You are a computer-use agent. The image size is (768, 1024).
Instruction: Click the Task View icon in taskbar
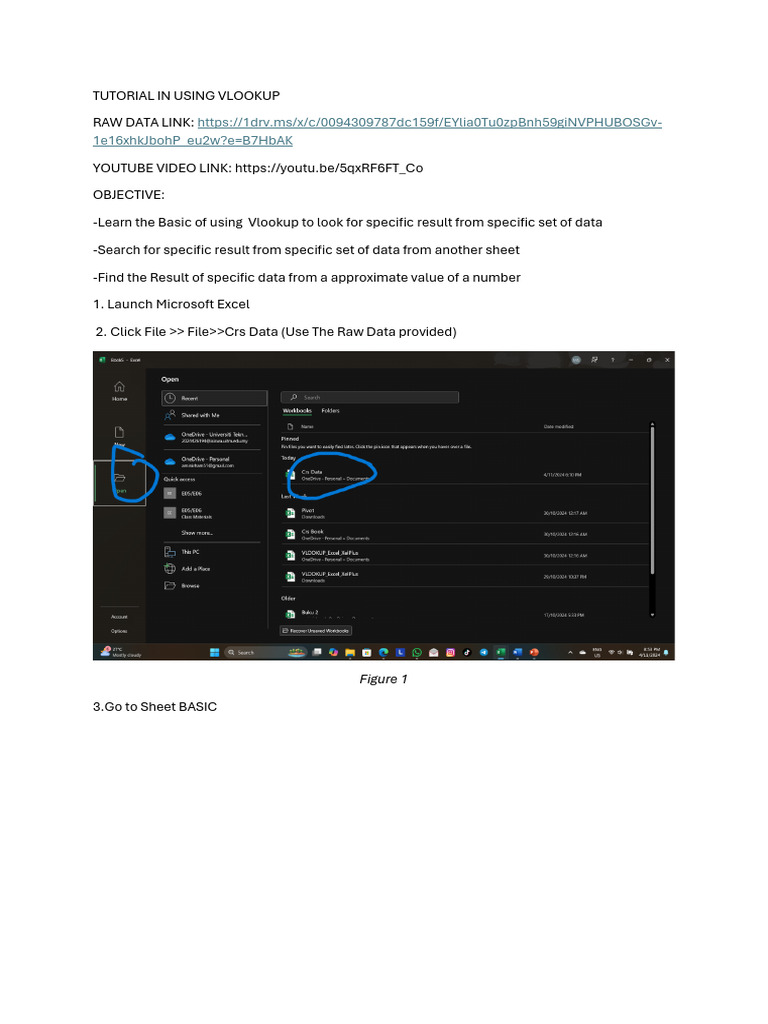pos(317,652)
